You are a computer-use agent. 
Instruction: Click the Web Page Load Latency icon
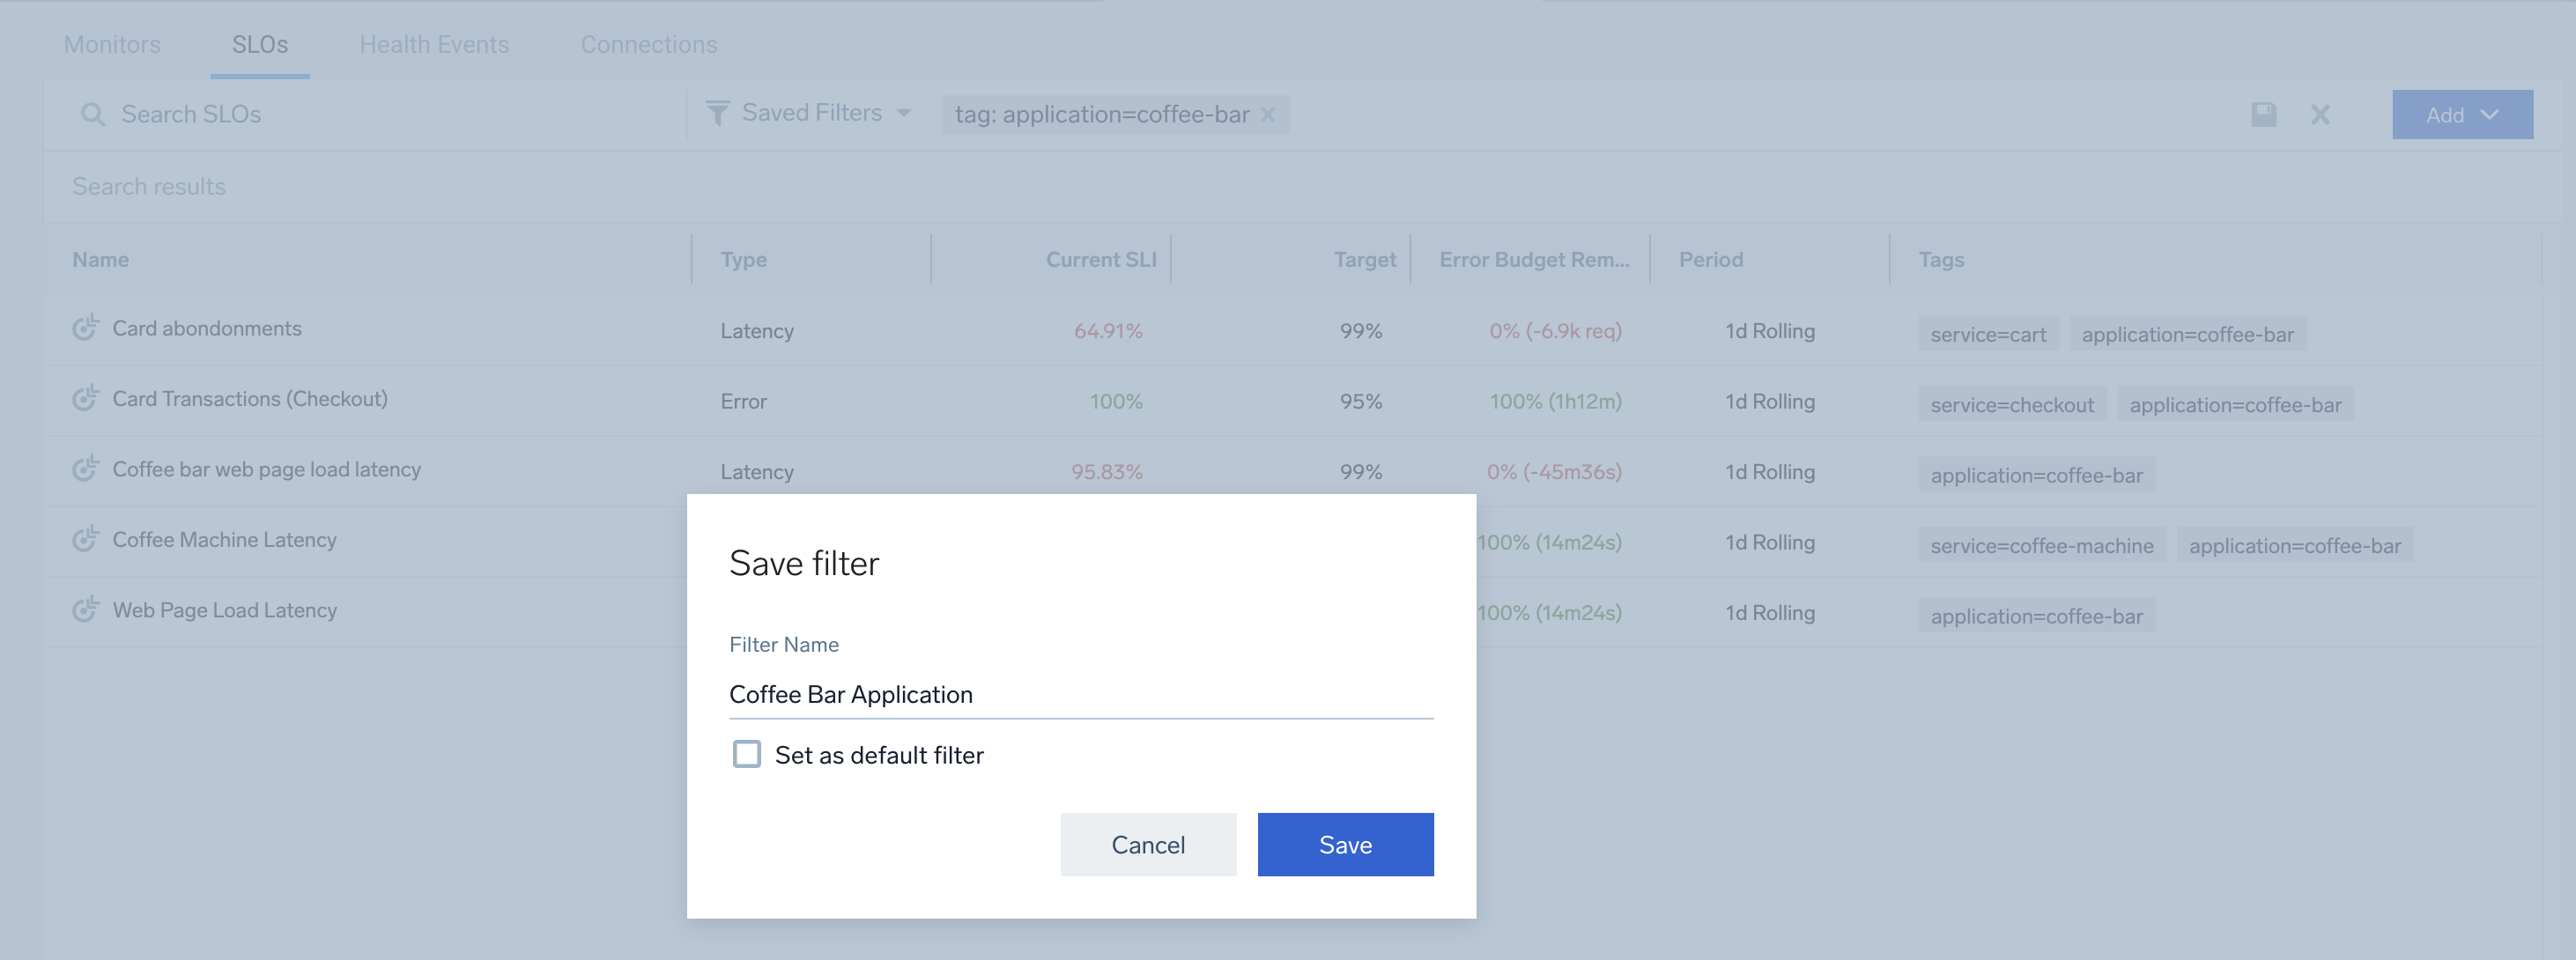86,610
